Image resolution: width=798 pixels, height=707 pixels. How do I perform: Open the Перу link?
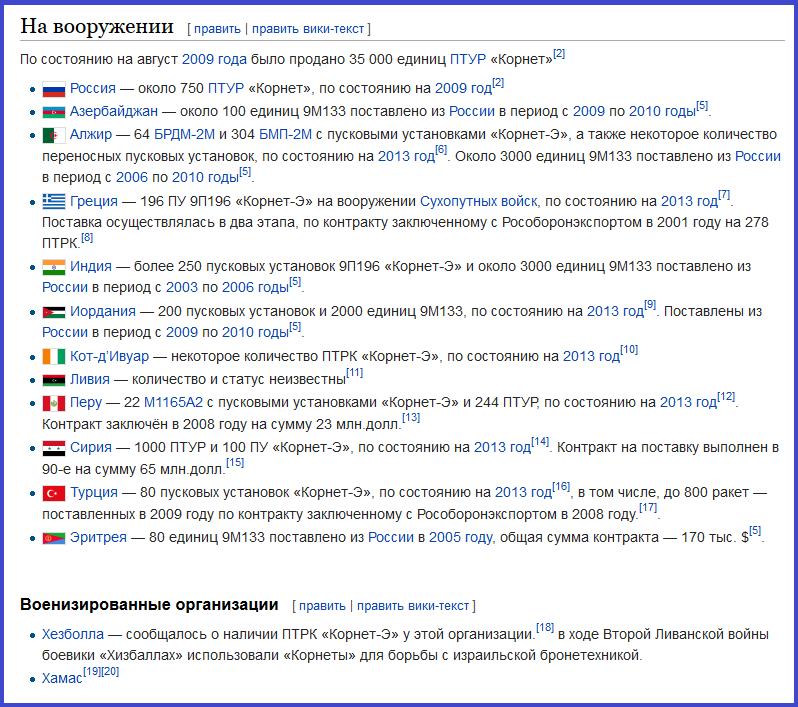point(86,402)
